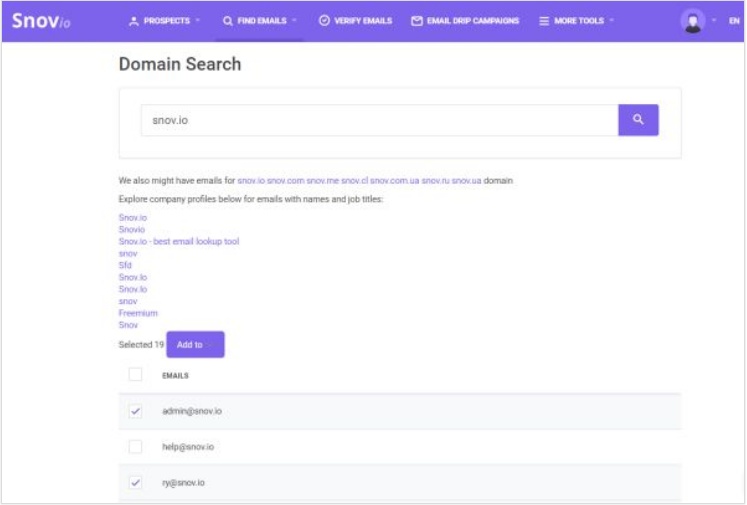The width and height of the screenshot is (747, 505).
Task: Check the help@snov.io checkbox
Action: (x=135, y=446)
